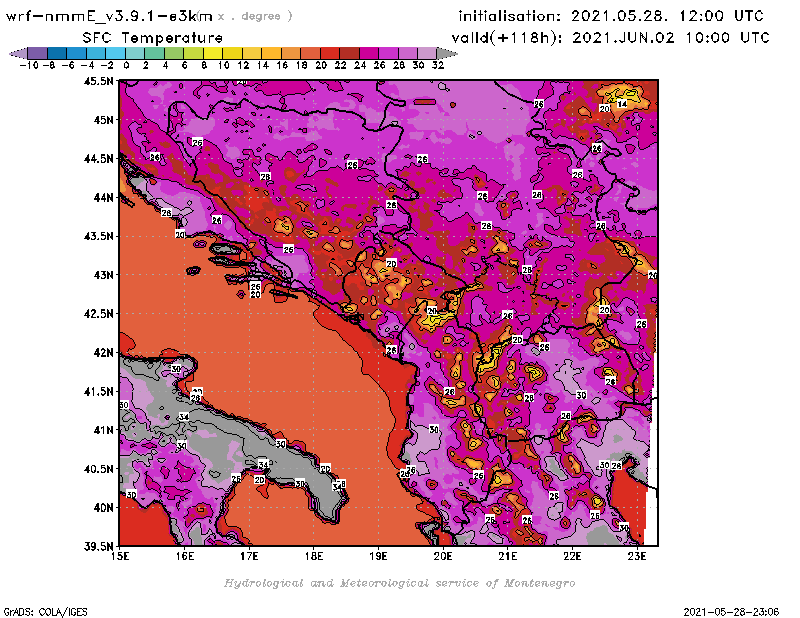
Task: Click the latitude label 39.5N
Action: pos(99,547)
